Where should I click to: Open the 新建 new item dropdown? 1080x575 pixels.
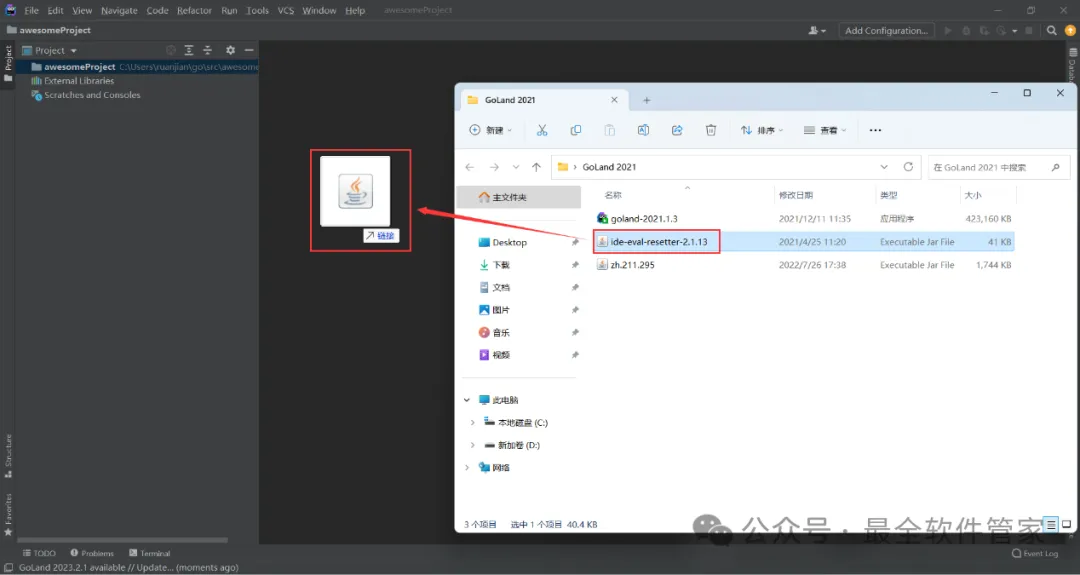point(490,130)
